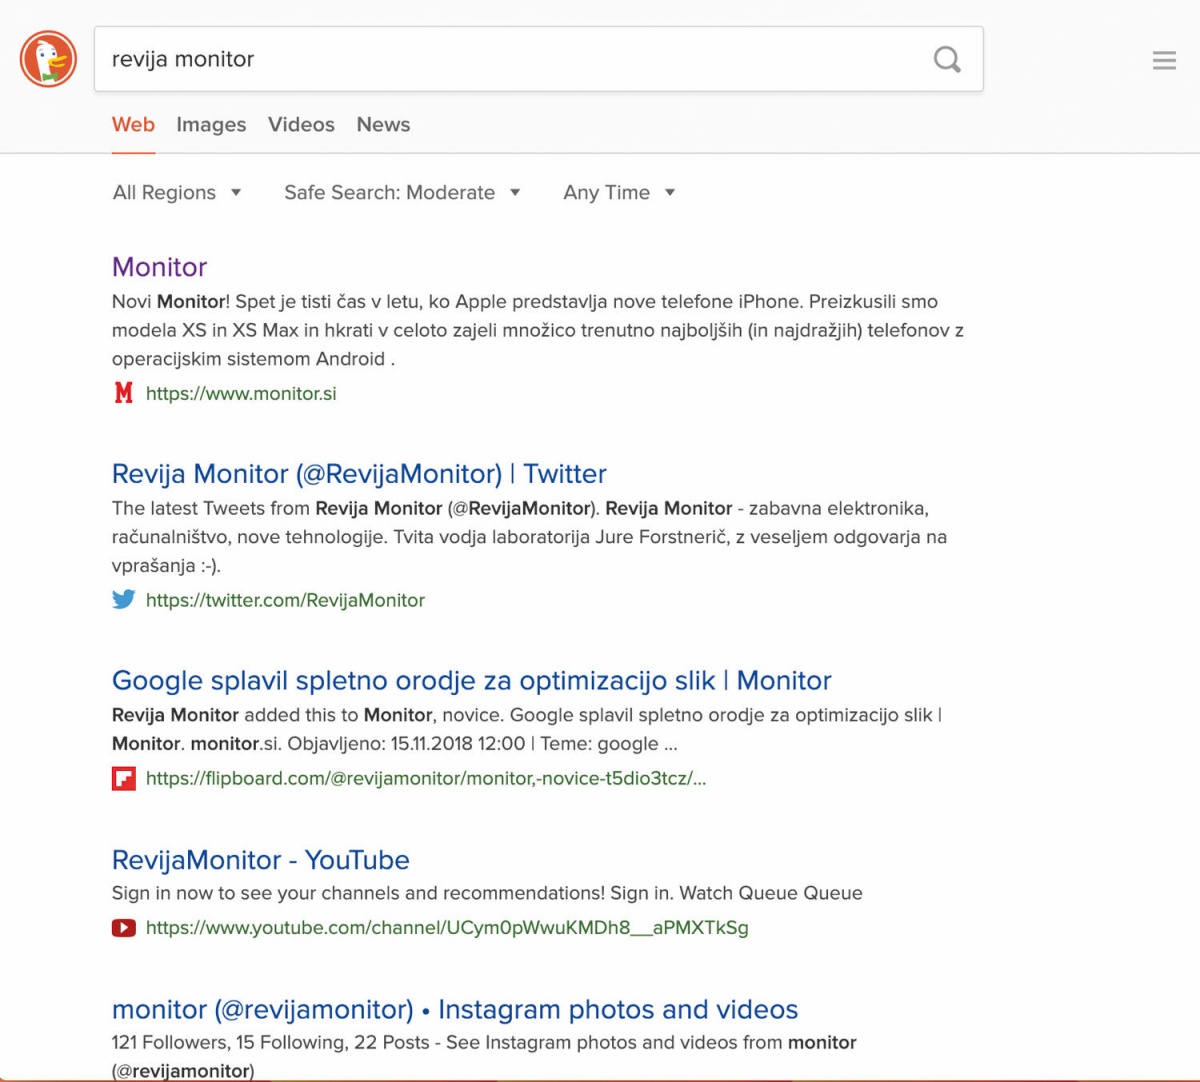The width and height of the screenshot is (1200, 1082).
Task: Expand the All Regions dropdown
Action: pyautogui.click(x=177, y=192)
